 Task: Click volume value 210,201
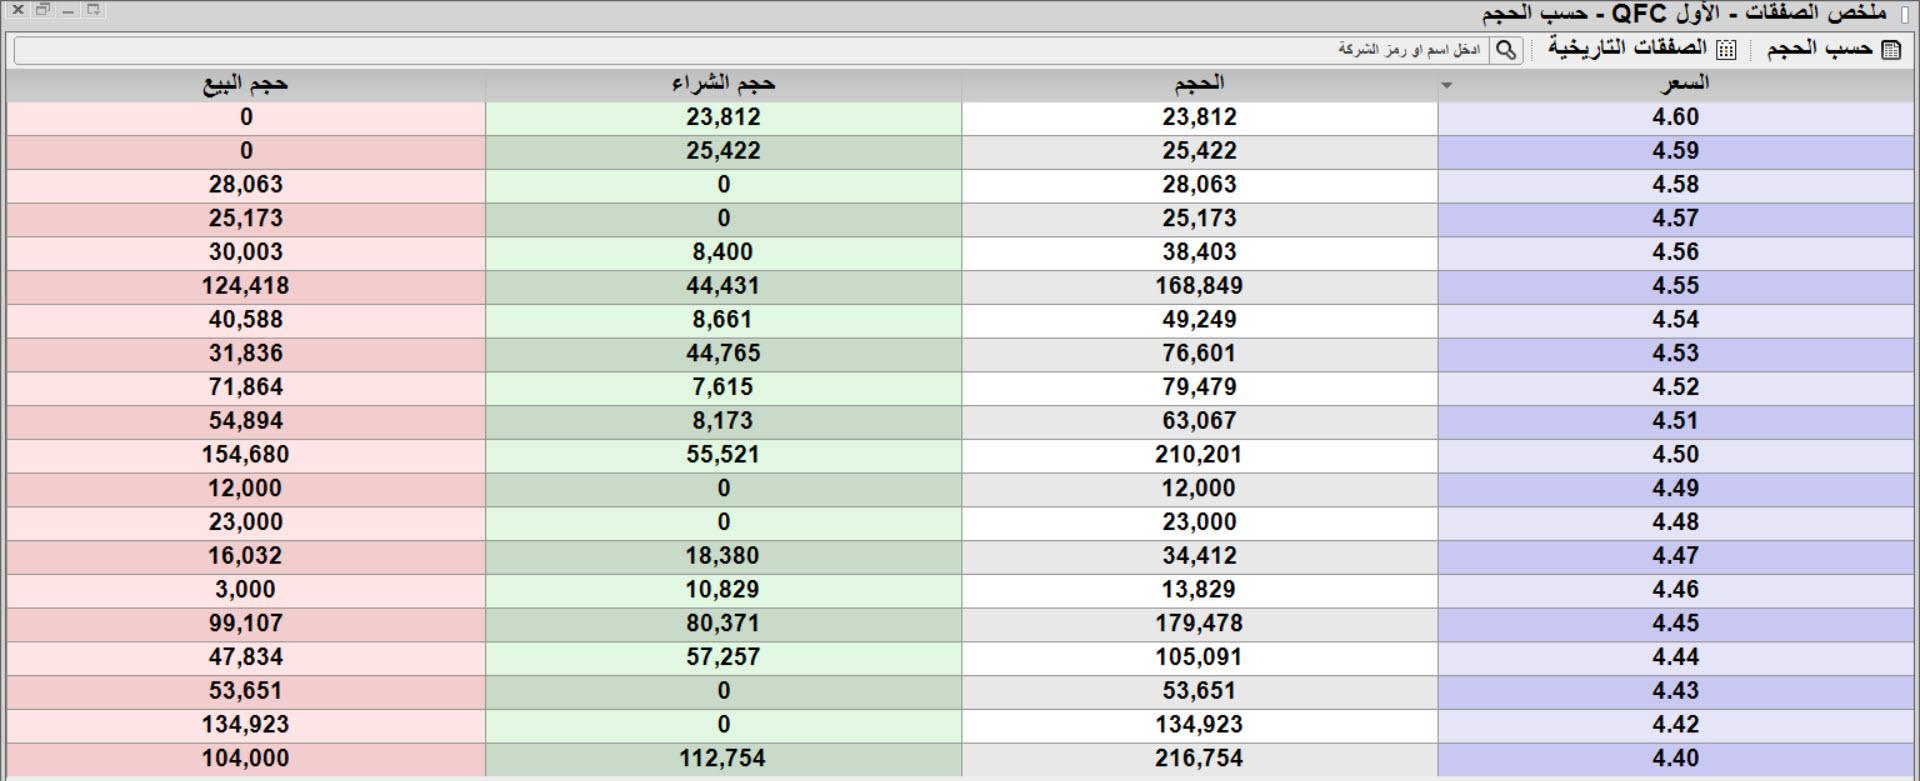(1199, 455)
